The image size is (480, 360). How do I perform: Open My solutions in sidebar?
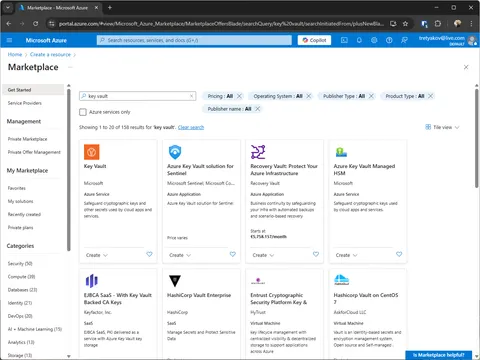coord(20,201)
